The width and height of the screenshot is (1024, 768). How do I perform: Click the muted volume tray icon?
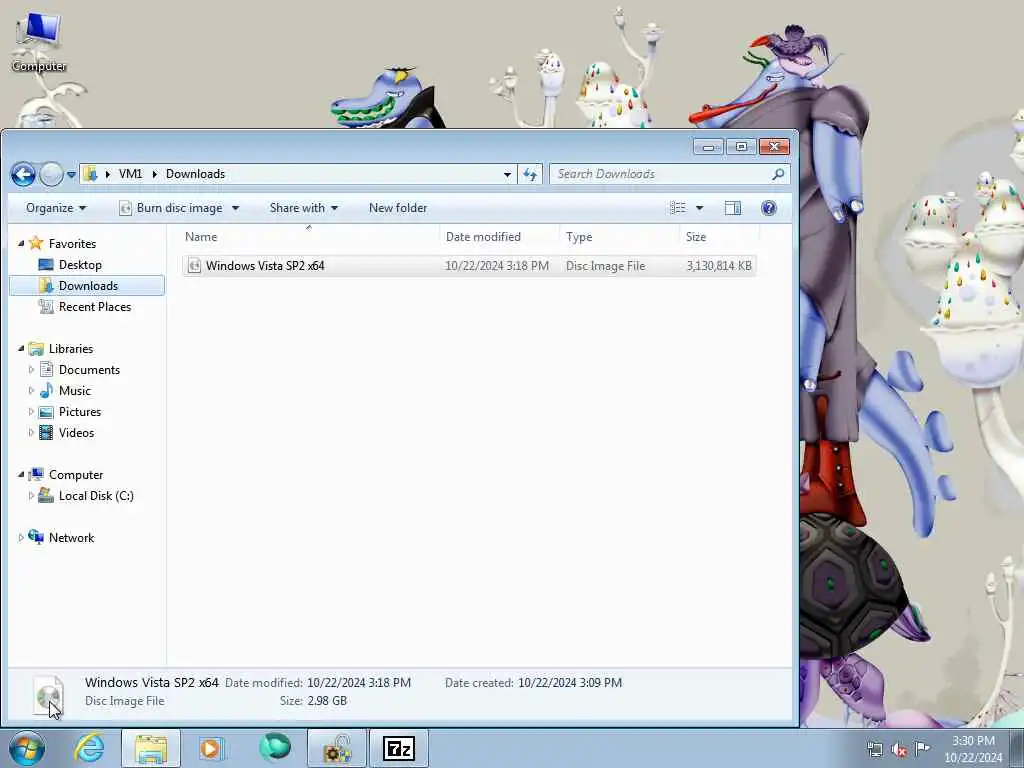[899, 749]
